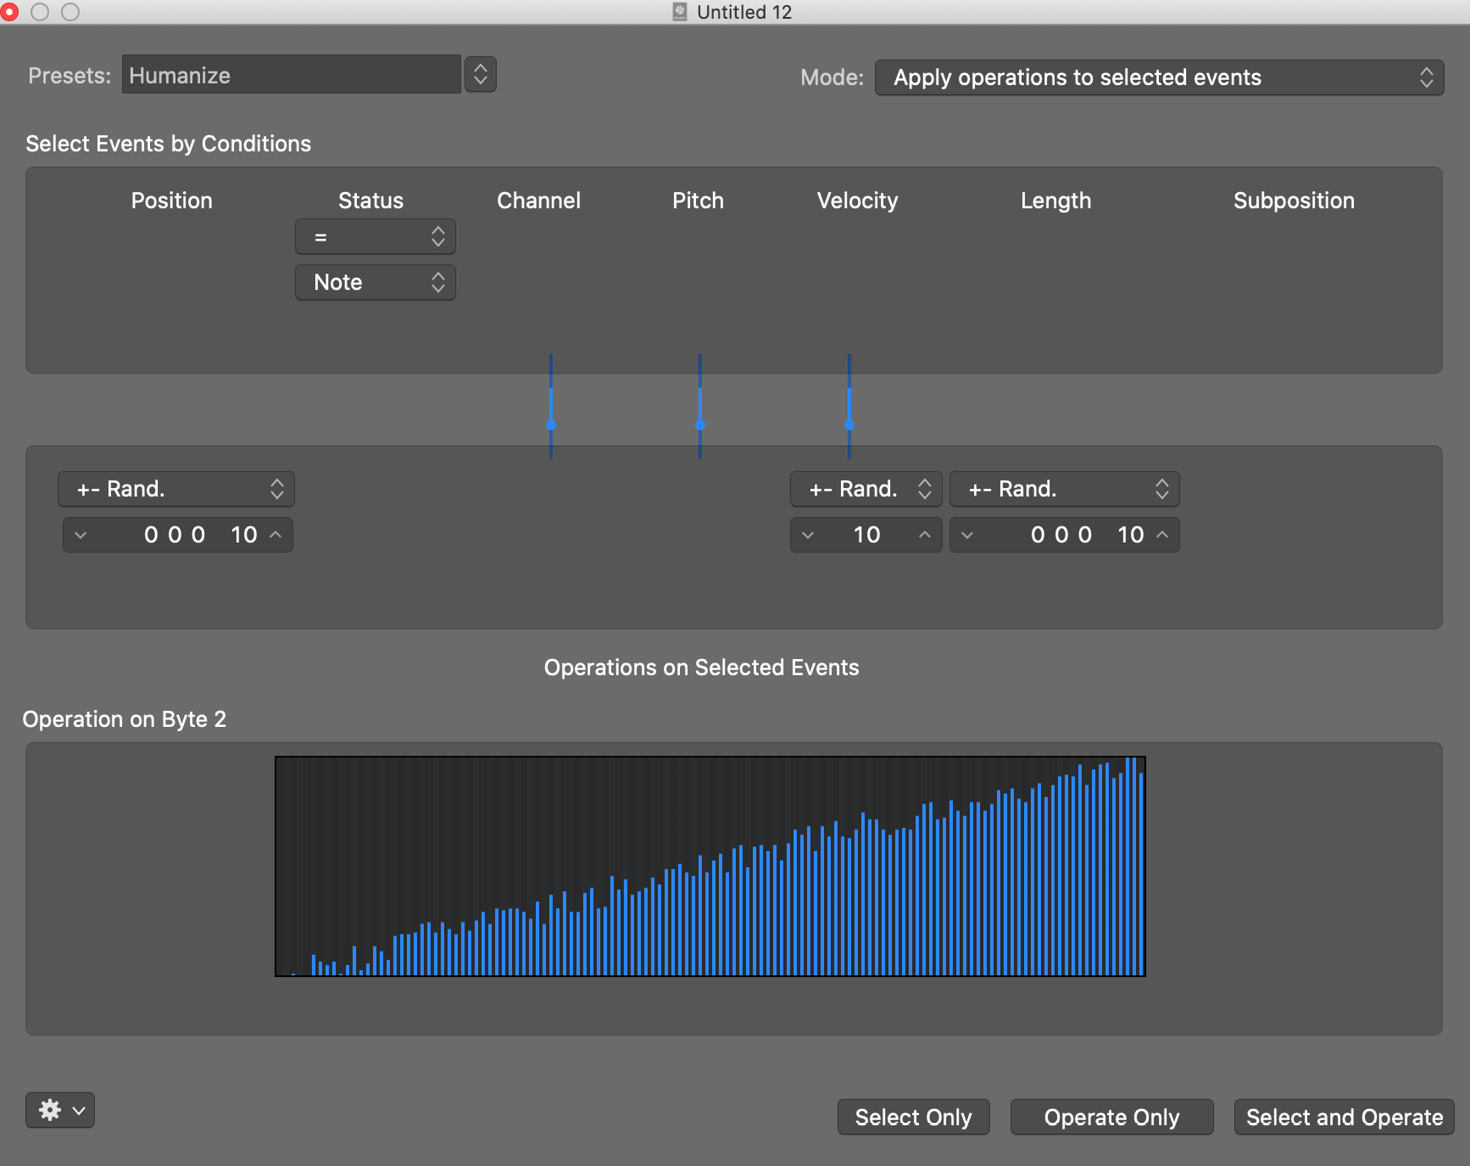1470x1166 pixels.
Task: Click the Pitch routing line handle
Action: click(700, 425)
